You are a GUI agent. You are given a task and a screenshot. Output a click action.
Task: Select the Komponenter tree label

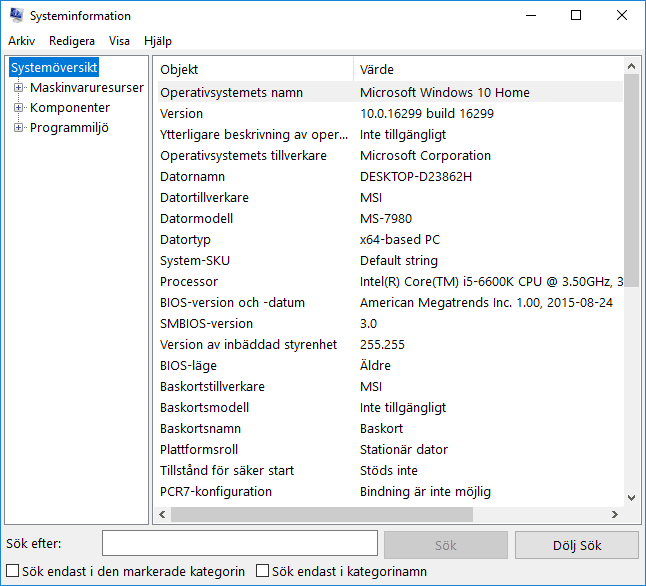(70, 108)
